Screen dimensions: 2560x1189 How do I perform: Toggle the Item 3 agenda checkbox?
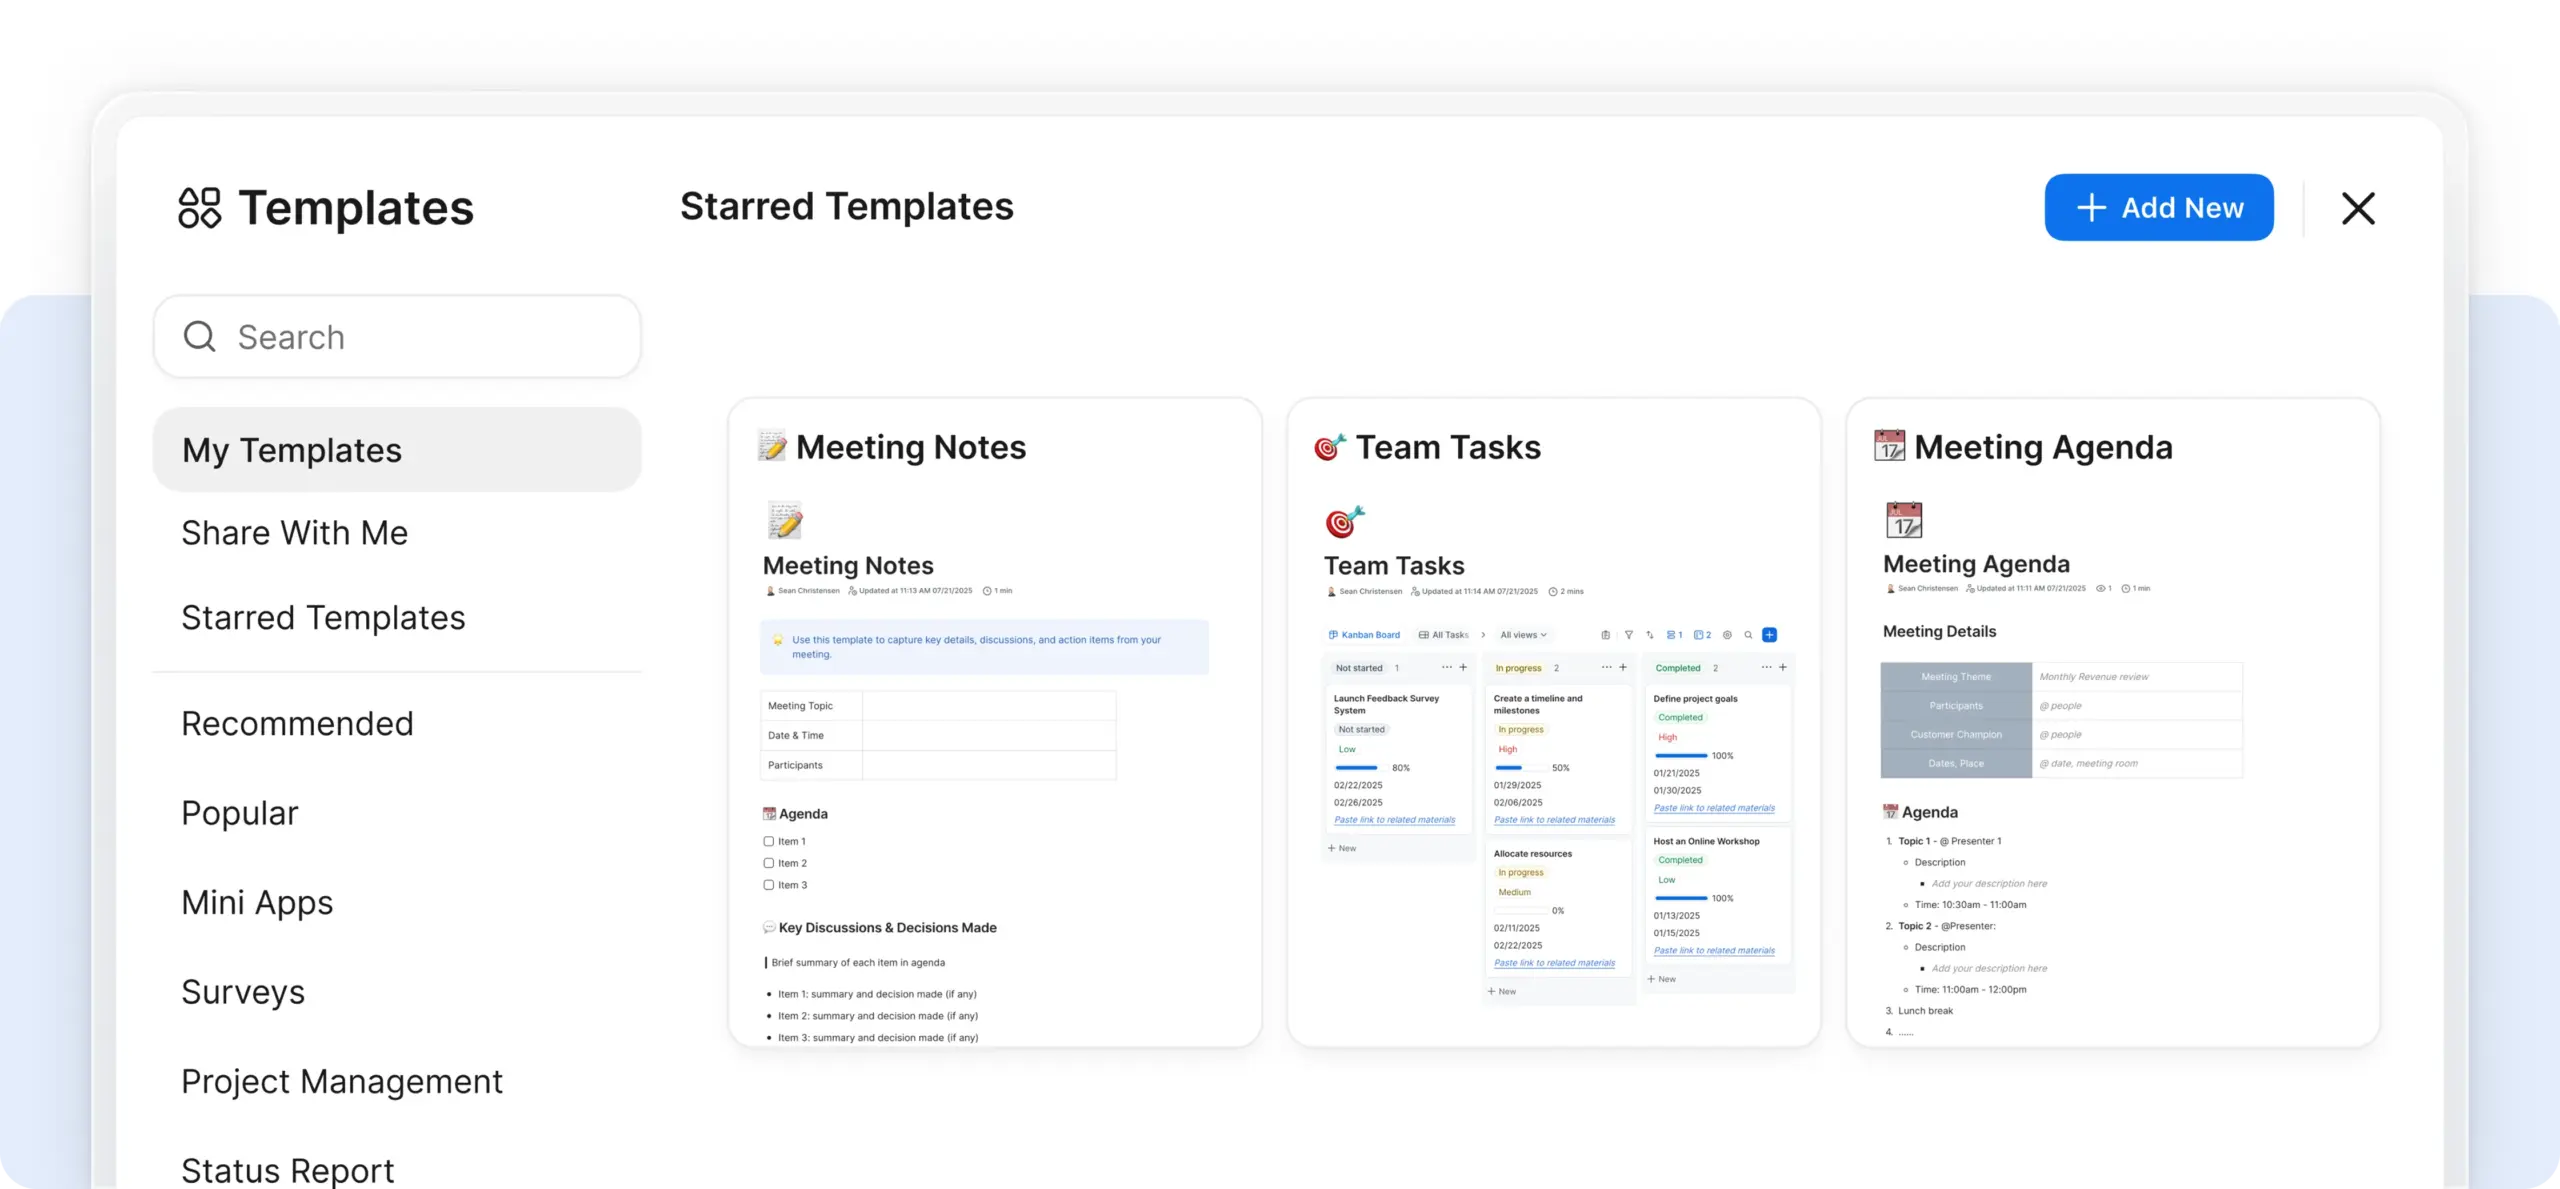pos(769,885)
